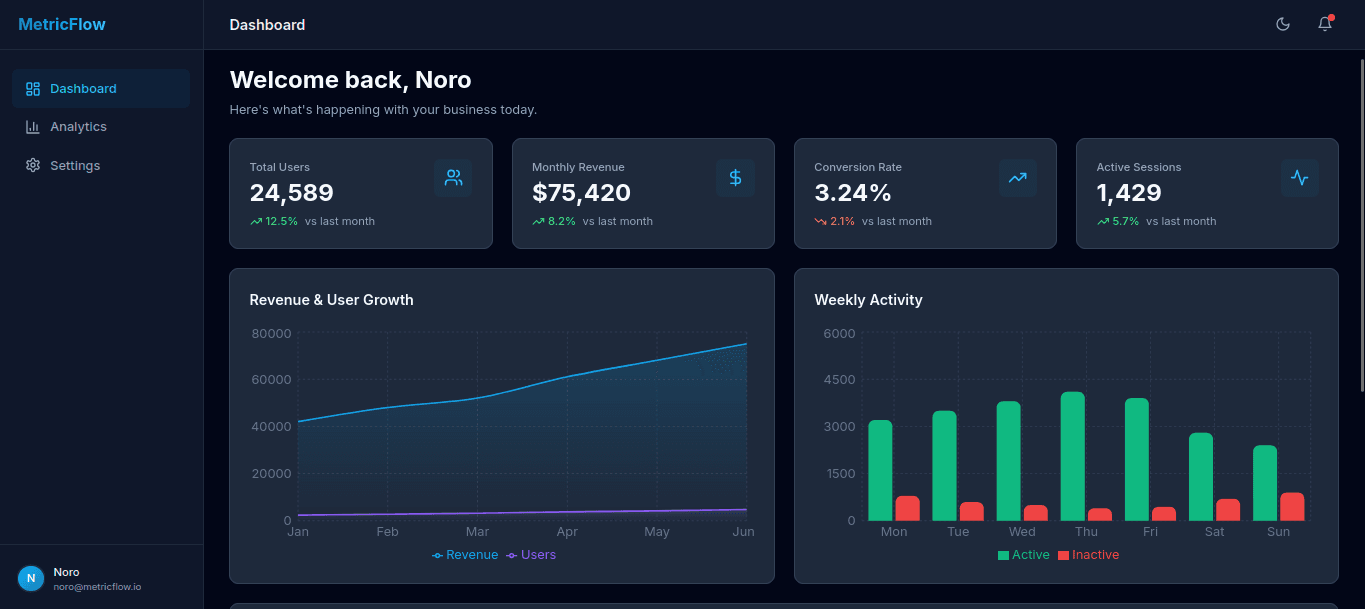
Task: Click the green up-arrow beside 5.7%
Action: tap(1103, 221)
